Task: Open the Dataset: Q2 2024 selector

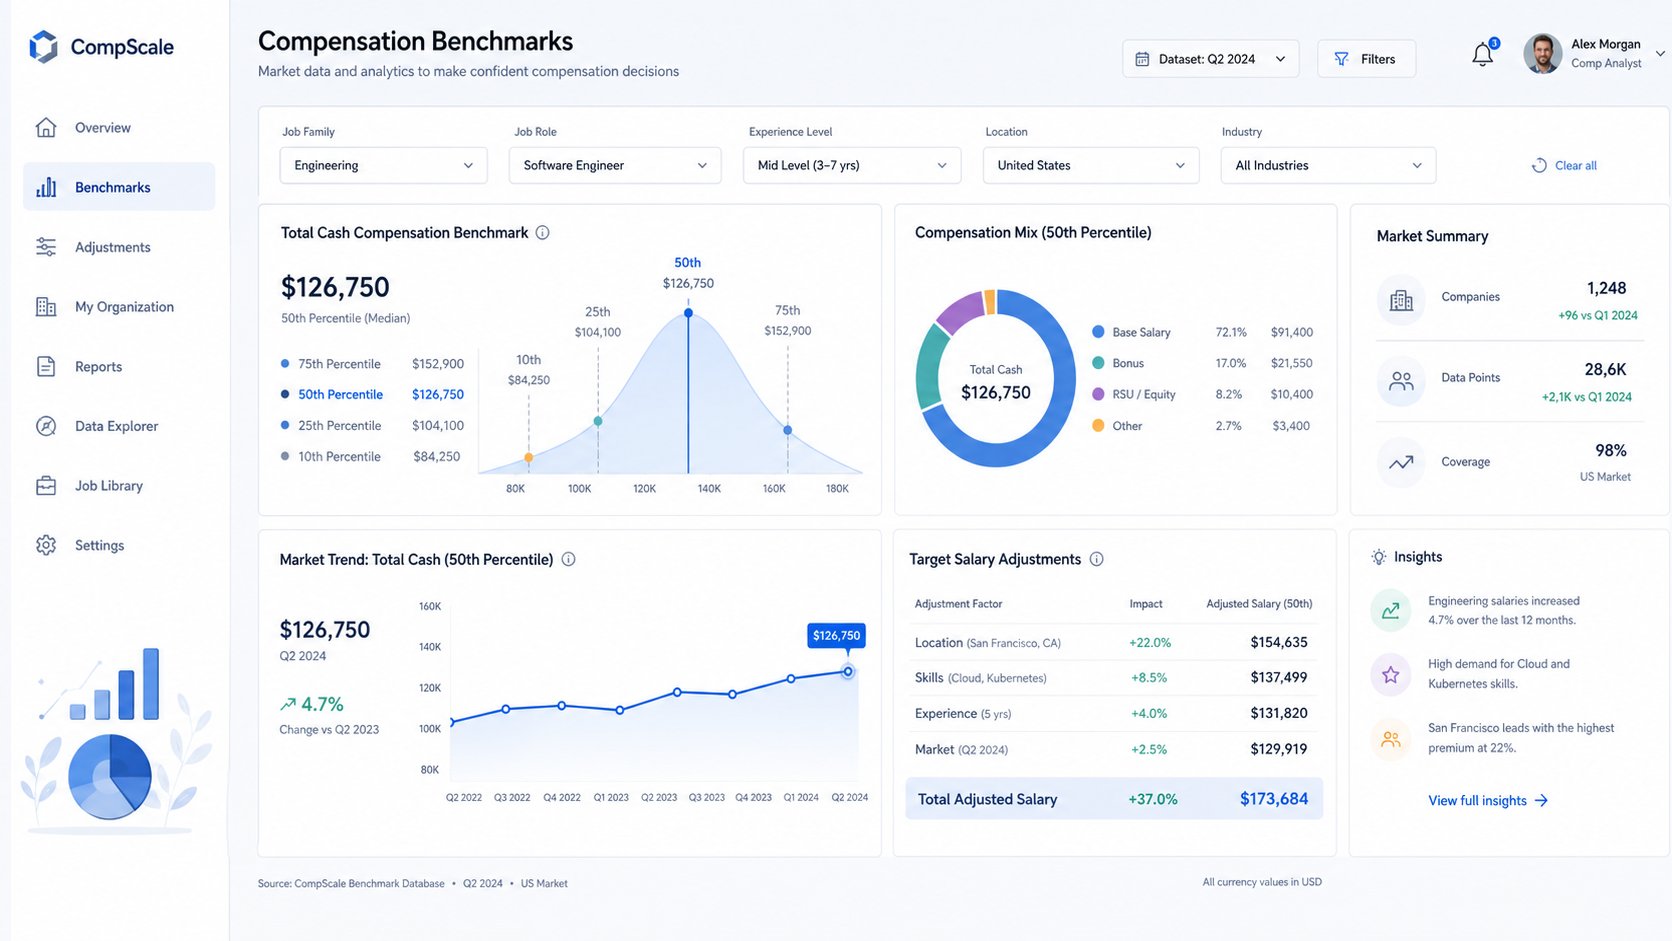Action: (1210, 59)
